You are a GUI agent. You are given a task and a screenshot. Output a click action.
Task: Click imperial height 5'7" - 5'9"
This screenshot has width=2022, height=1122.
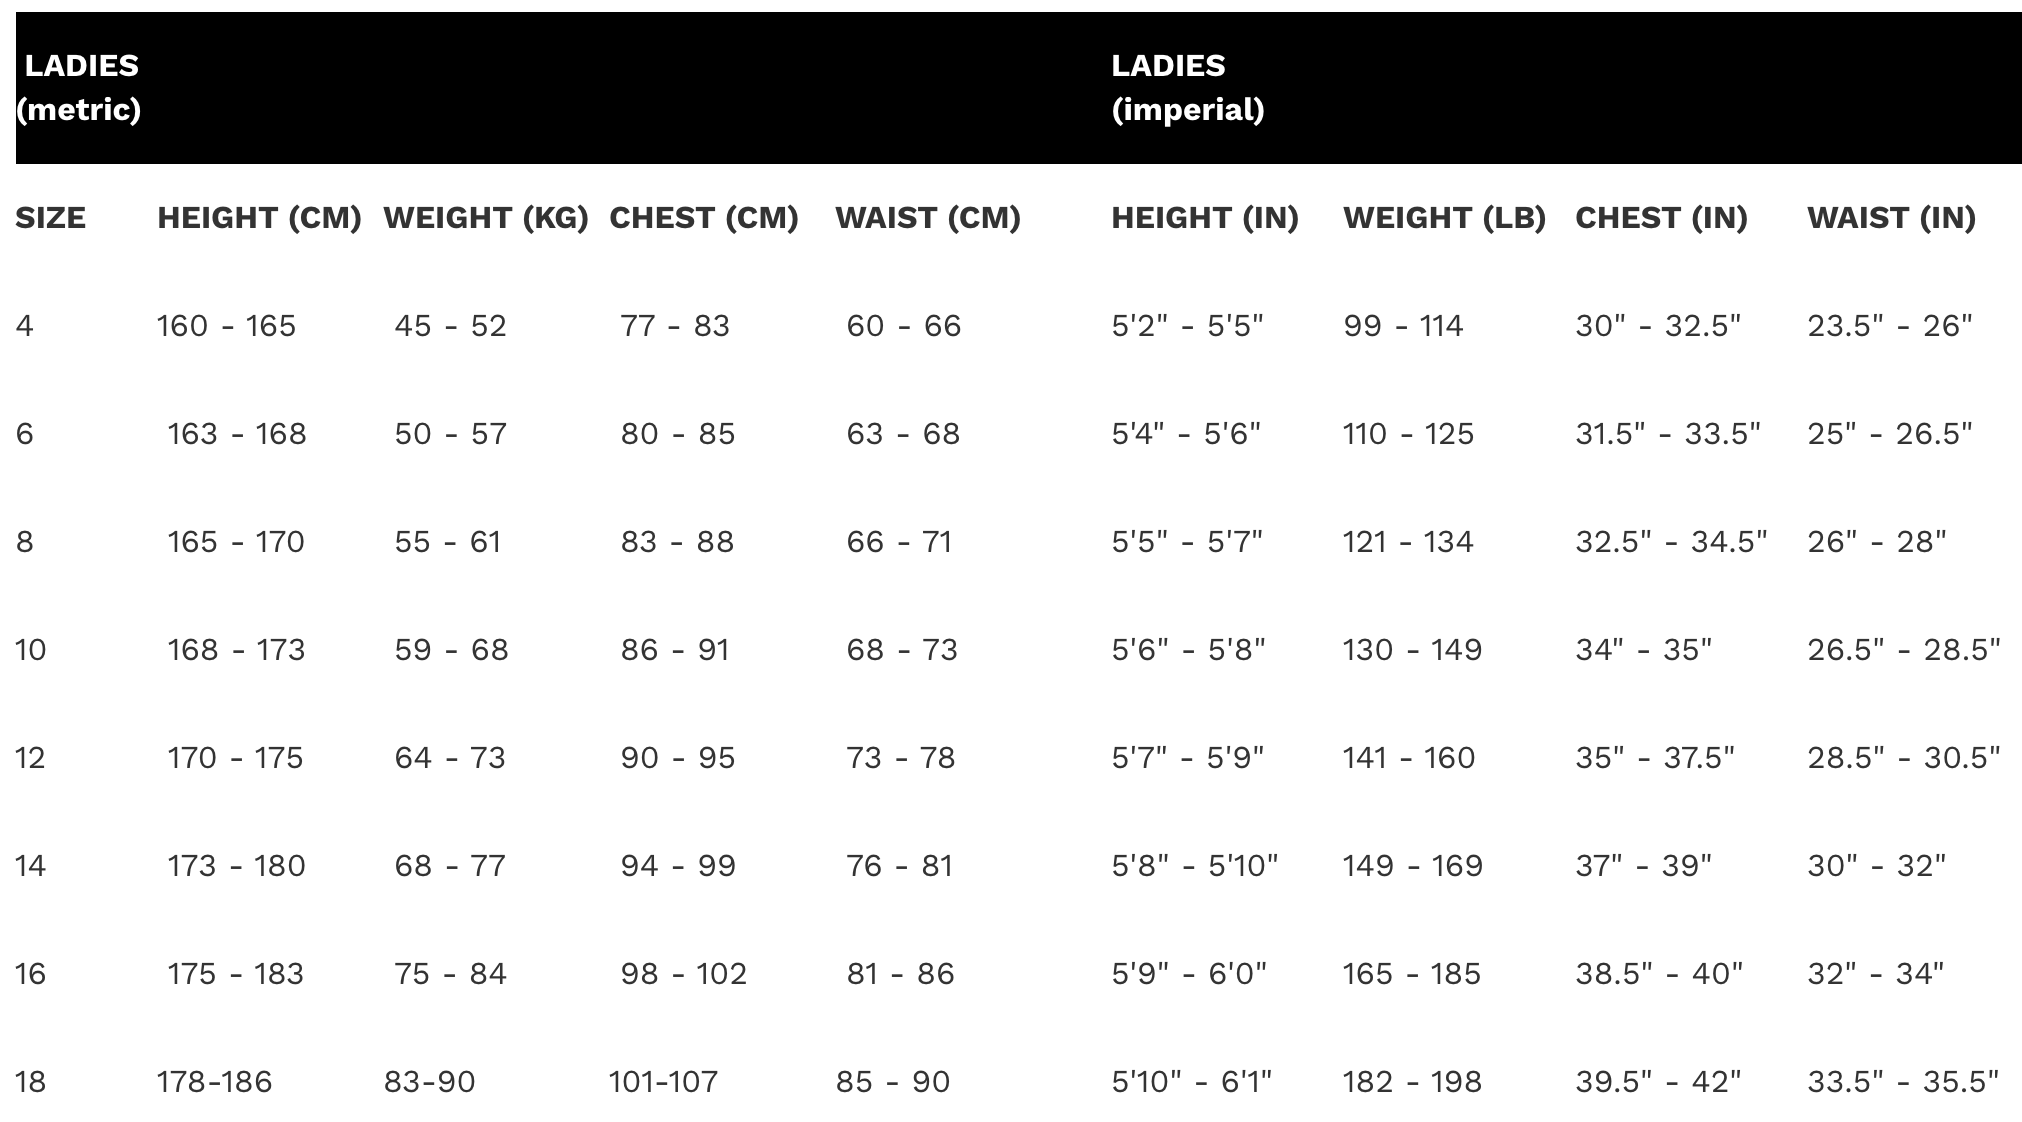(x=1188, y=758)
